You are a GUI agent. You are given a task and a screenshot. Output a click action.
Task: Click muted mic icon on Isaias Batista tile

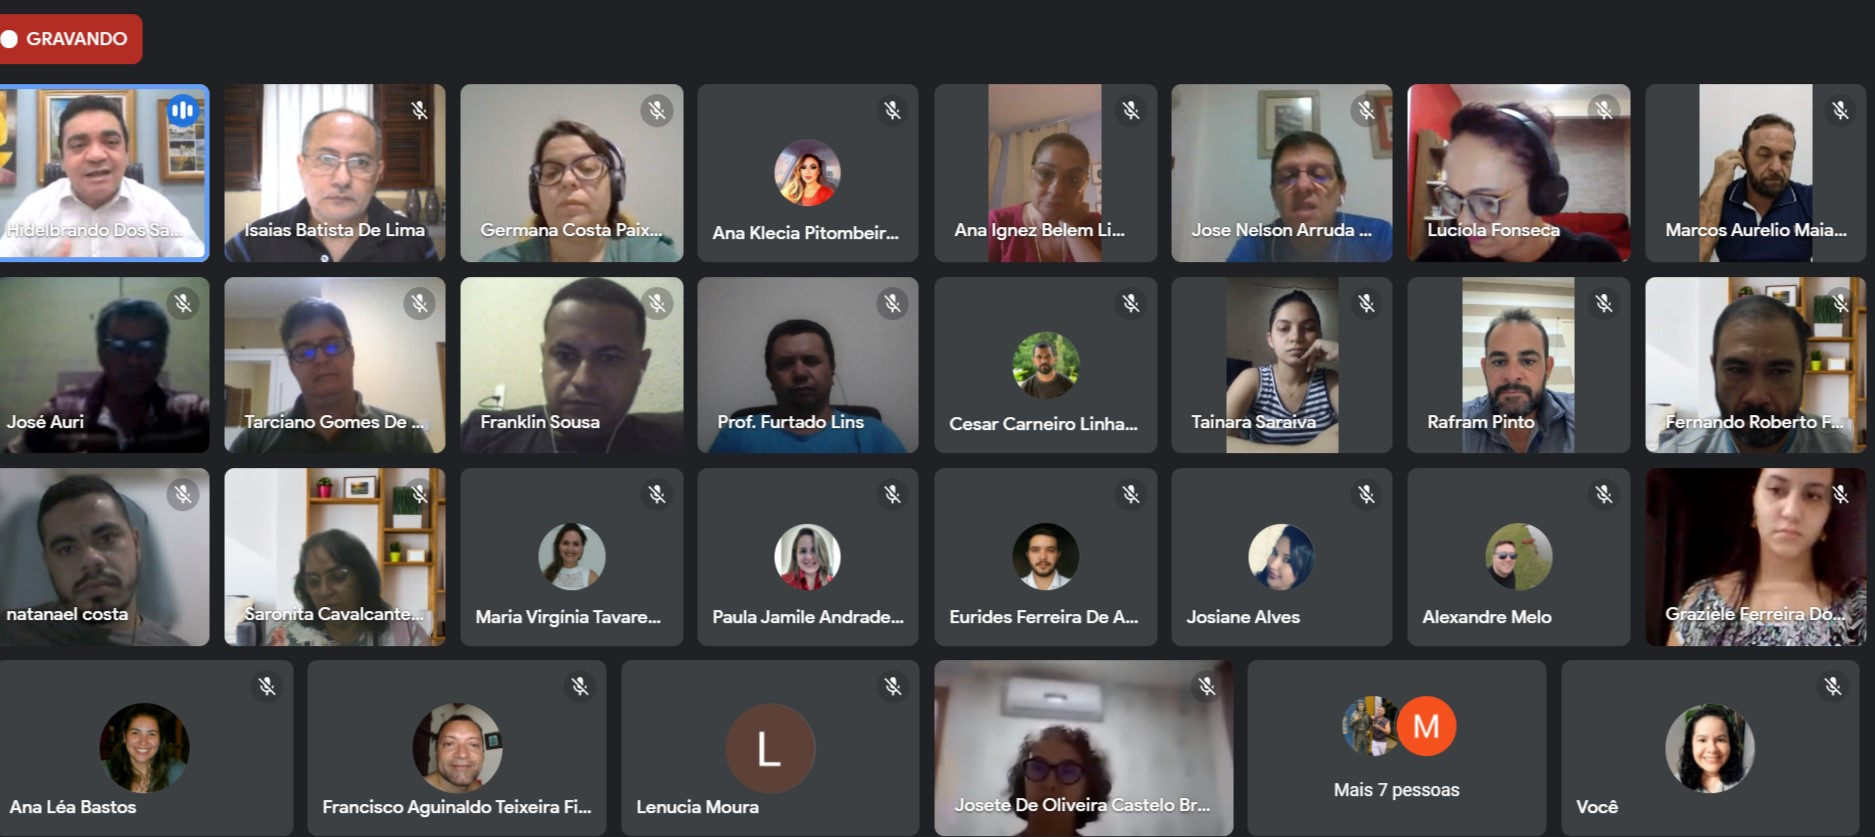[420, 110]
